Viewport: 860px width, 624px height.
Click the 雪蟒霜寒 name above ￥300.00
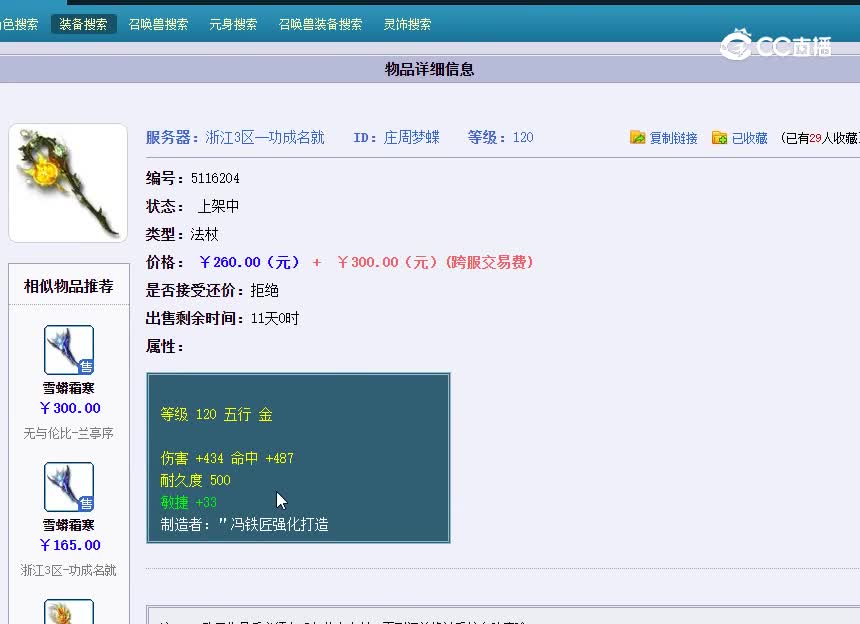coord(69,388)
